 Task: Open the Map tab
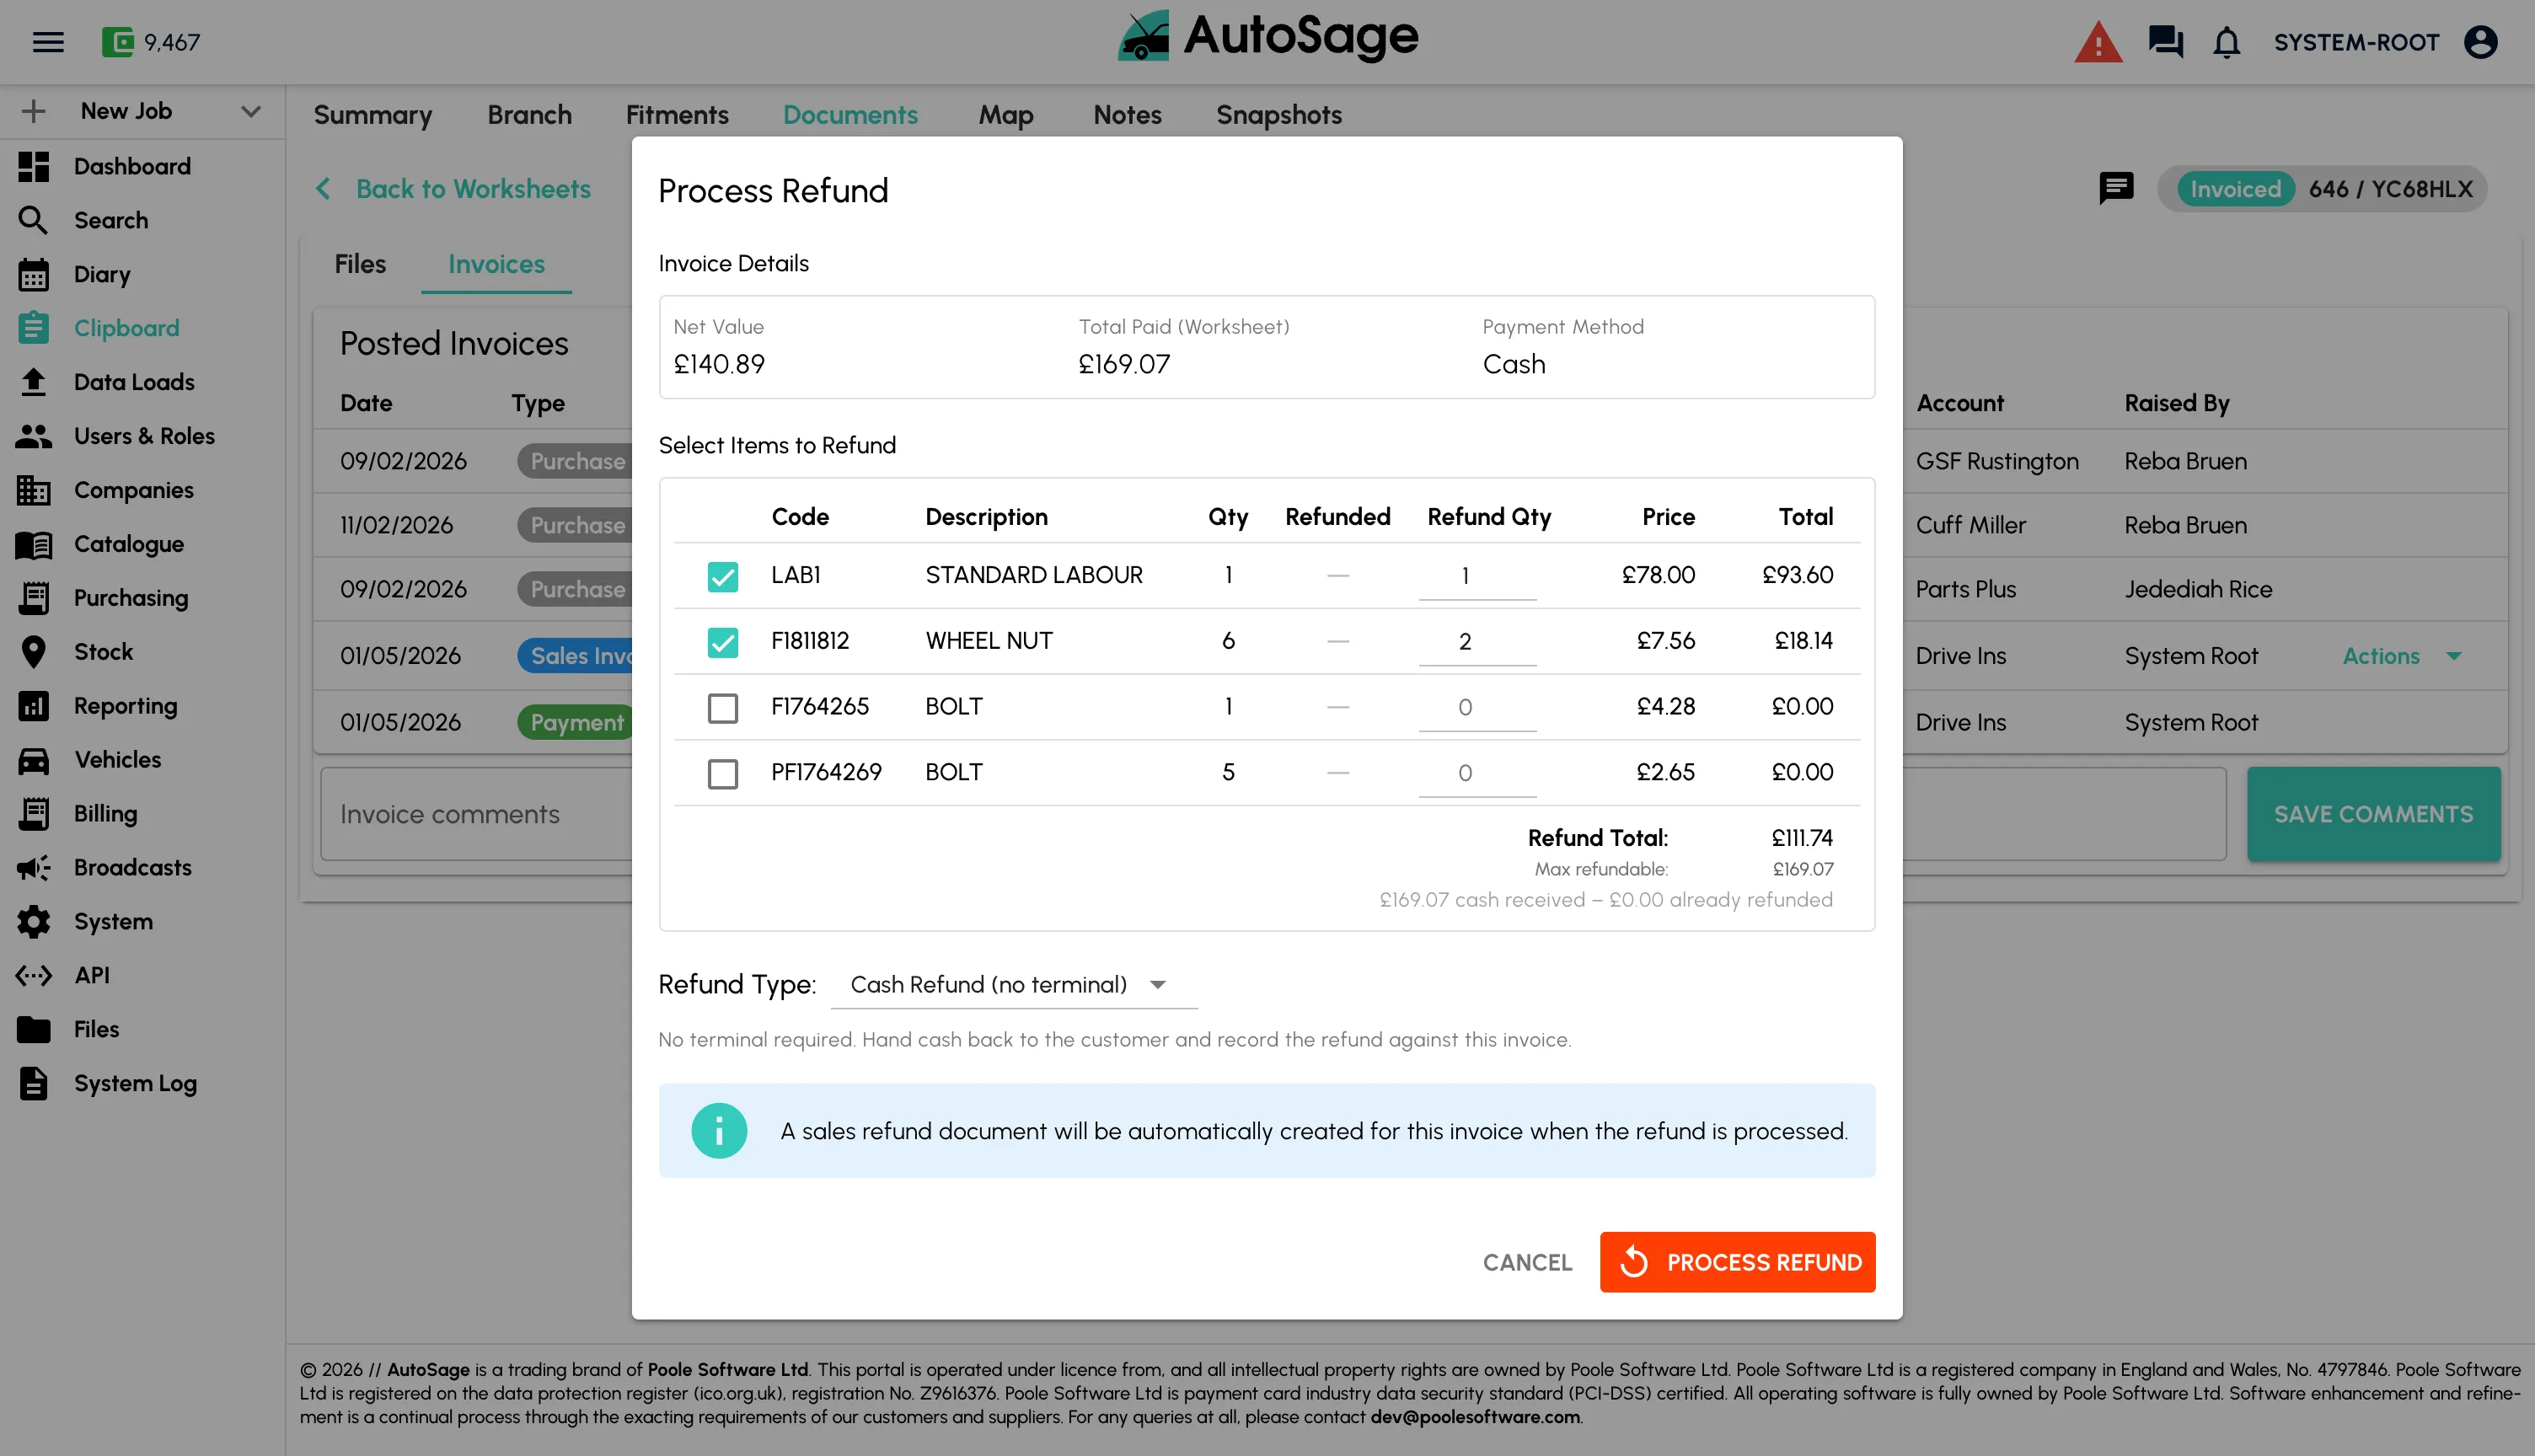pyautogui.click(x=1006, y=115)
